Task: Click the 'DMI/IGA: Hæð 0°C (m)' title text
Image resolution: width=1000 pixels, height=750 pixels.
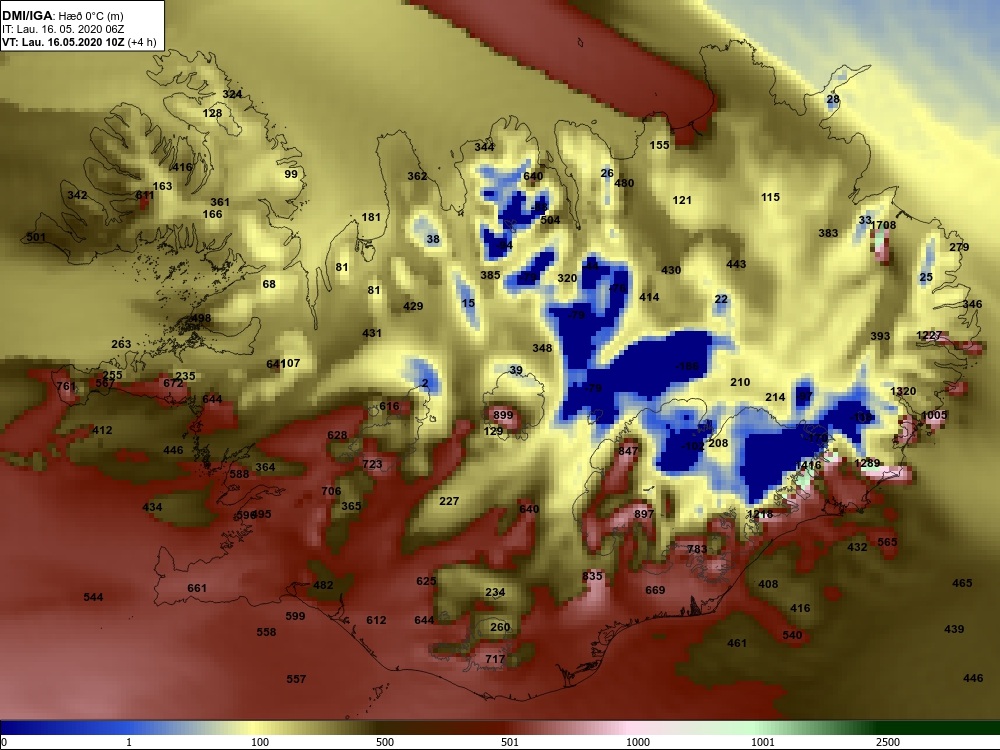Action: pyautogui.click(x=62, y=16)
